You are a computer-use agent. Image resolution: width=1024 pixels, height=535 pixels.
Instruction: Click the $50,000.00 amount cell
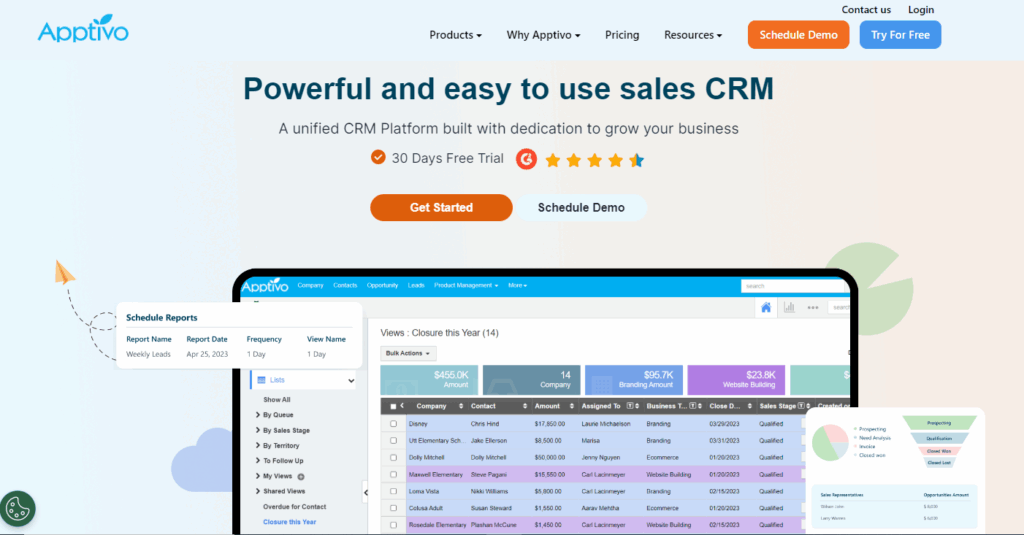(550, 458)
